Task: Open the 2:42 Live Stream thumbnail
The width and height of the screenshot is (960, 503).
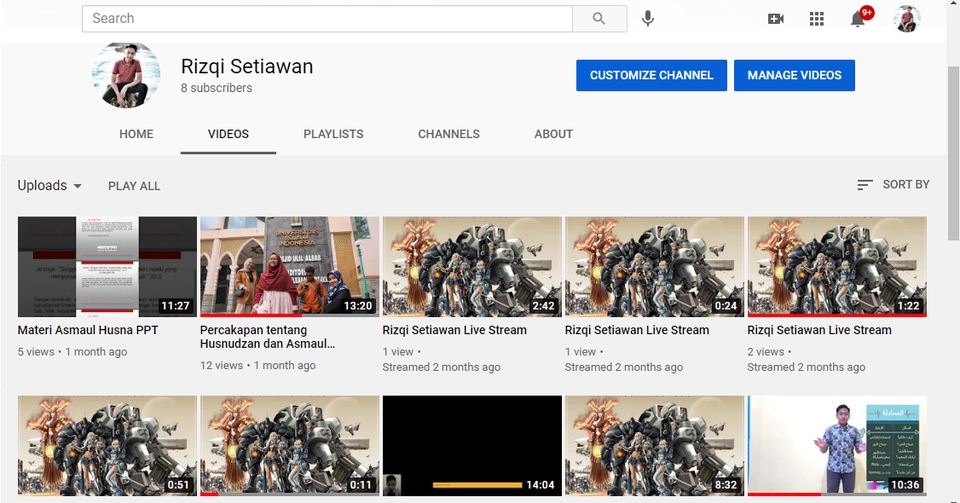Action: coord(472,266)
